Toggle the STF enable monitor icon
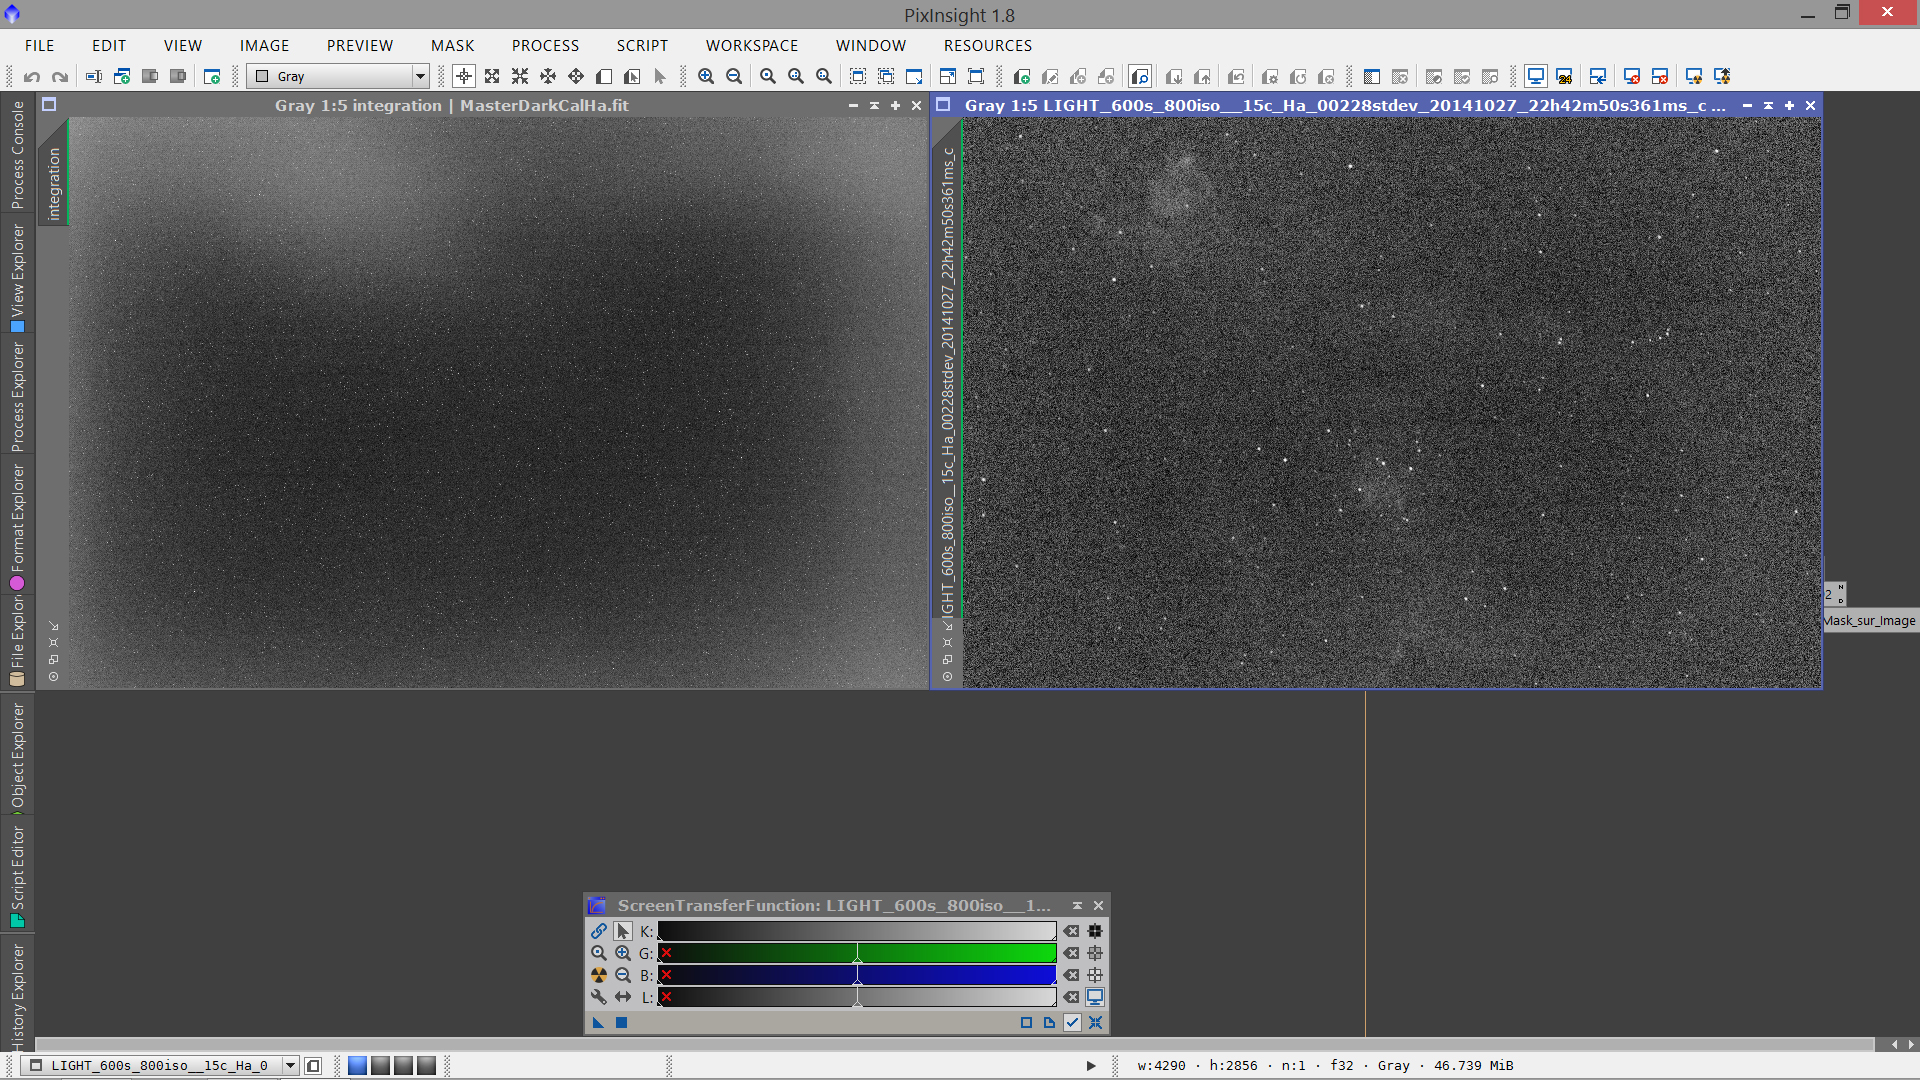 pyautogui.click(x=1095, y=997)
